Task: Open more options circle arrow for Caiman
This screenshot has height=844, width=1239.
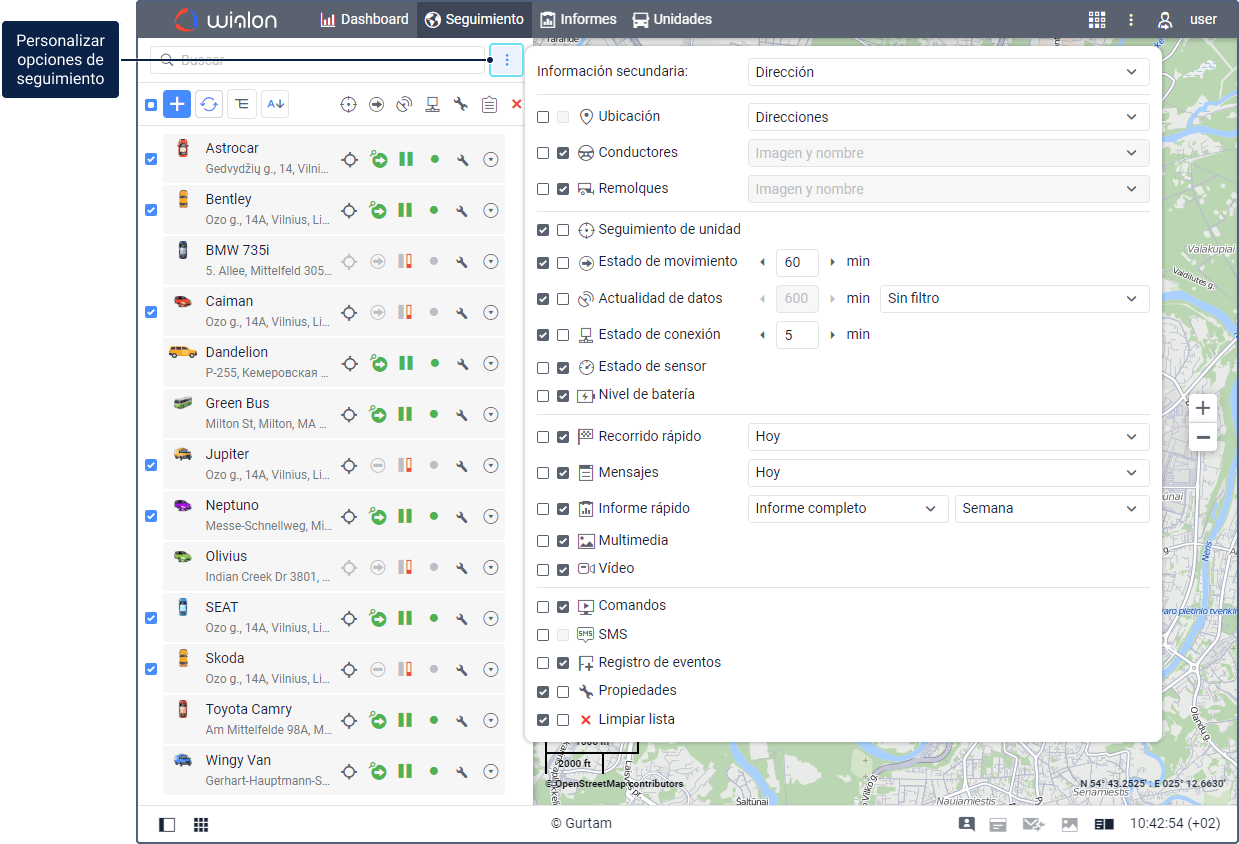Action: click(x=491, y=312)
